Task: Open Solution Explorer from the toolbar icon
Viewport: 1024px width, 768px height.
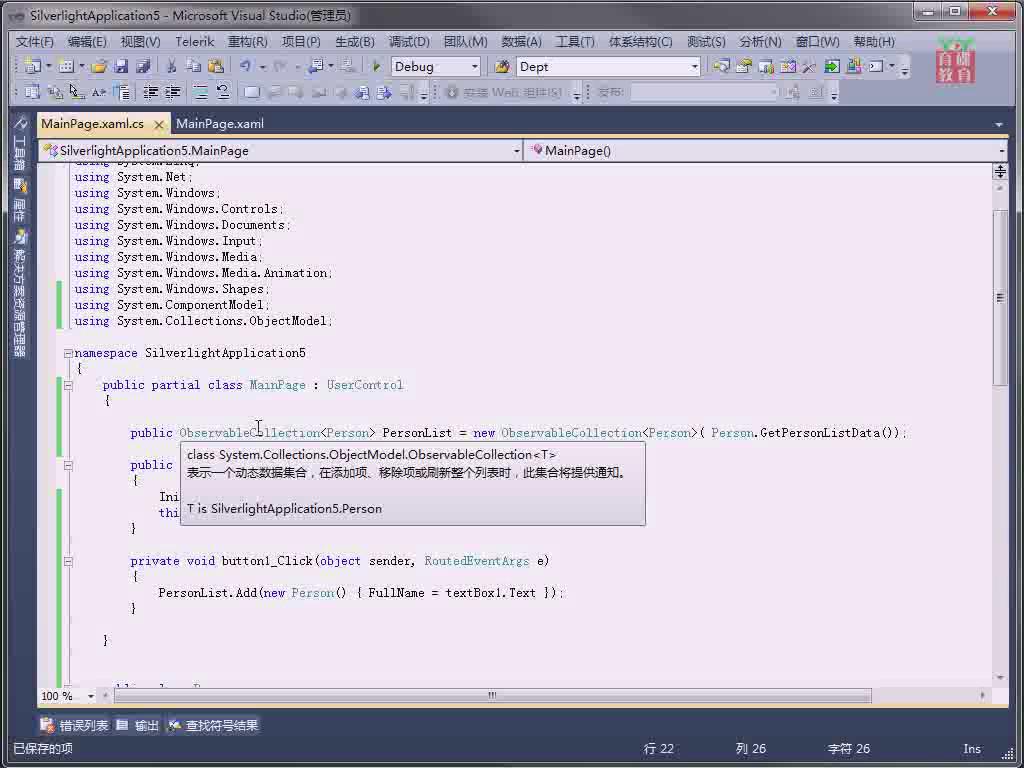Action: pos(721,66)
